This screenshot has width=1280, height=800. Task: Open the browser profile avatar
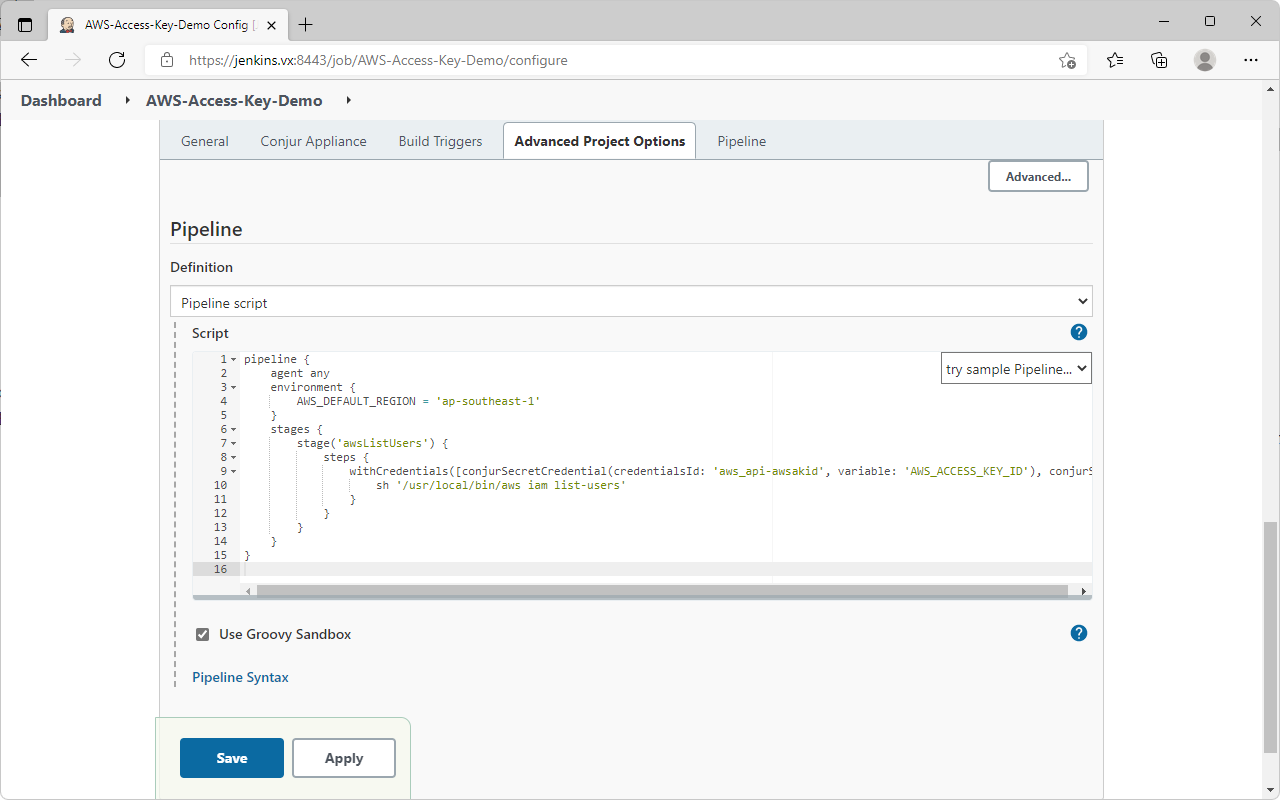click(1205, 60)
